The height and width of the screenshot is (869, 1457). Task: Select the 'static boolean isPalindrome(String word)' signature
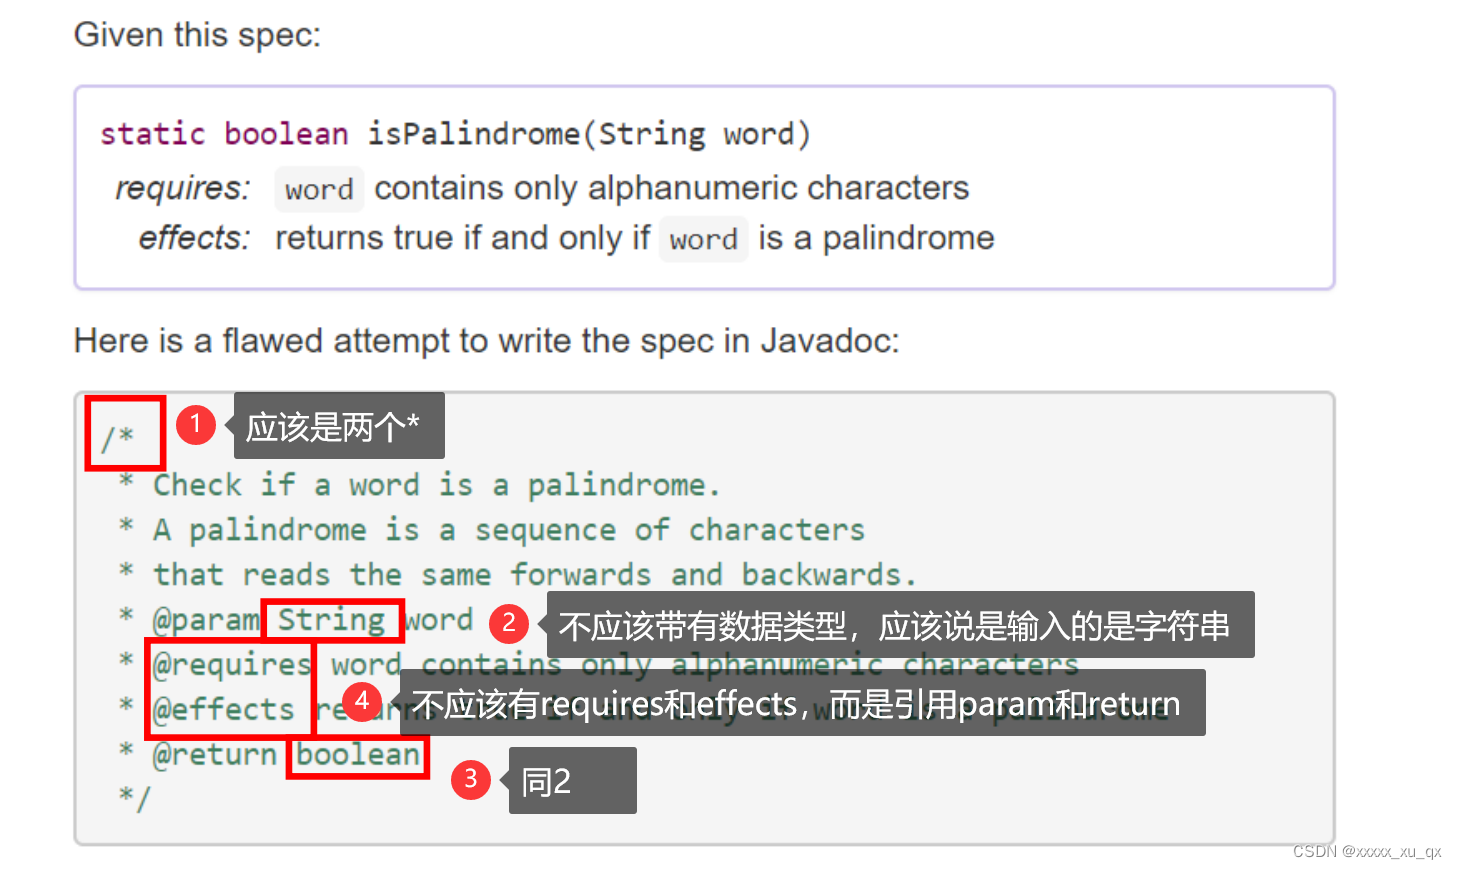(x=455, y=134)
